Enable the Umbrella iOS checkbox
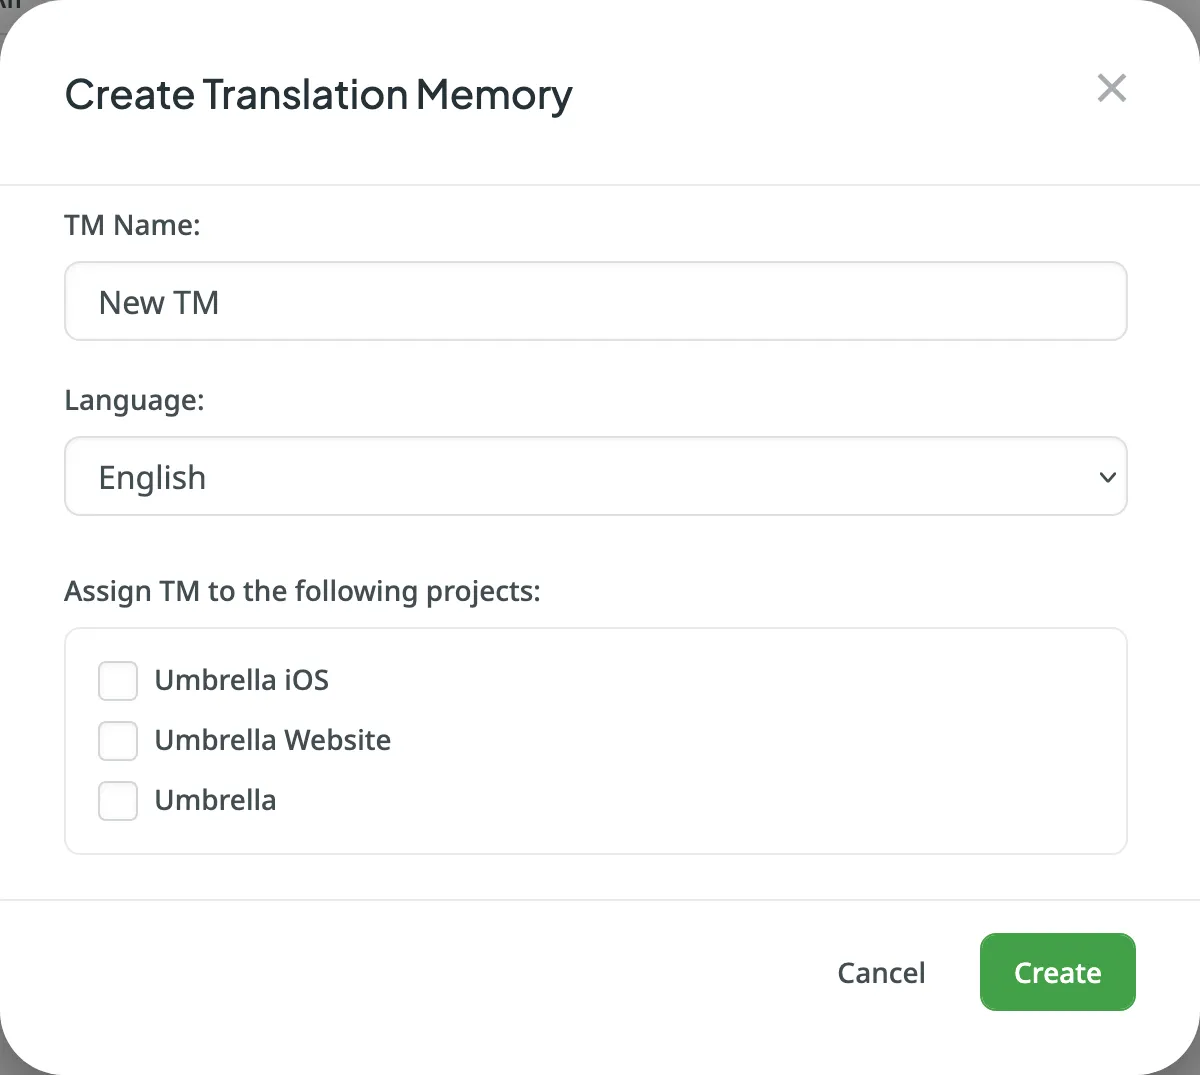This screenshot has height=1075, width=1200. pos(117,681)
